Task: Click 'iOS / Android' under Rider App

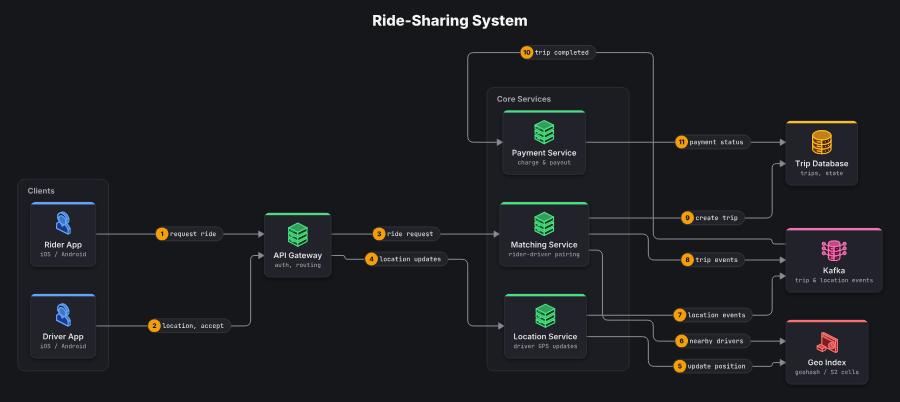Action: (63, 254)
